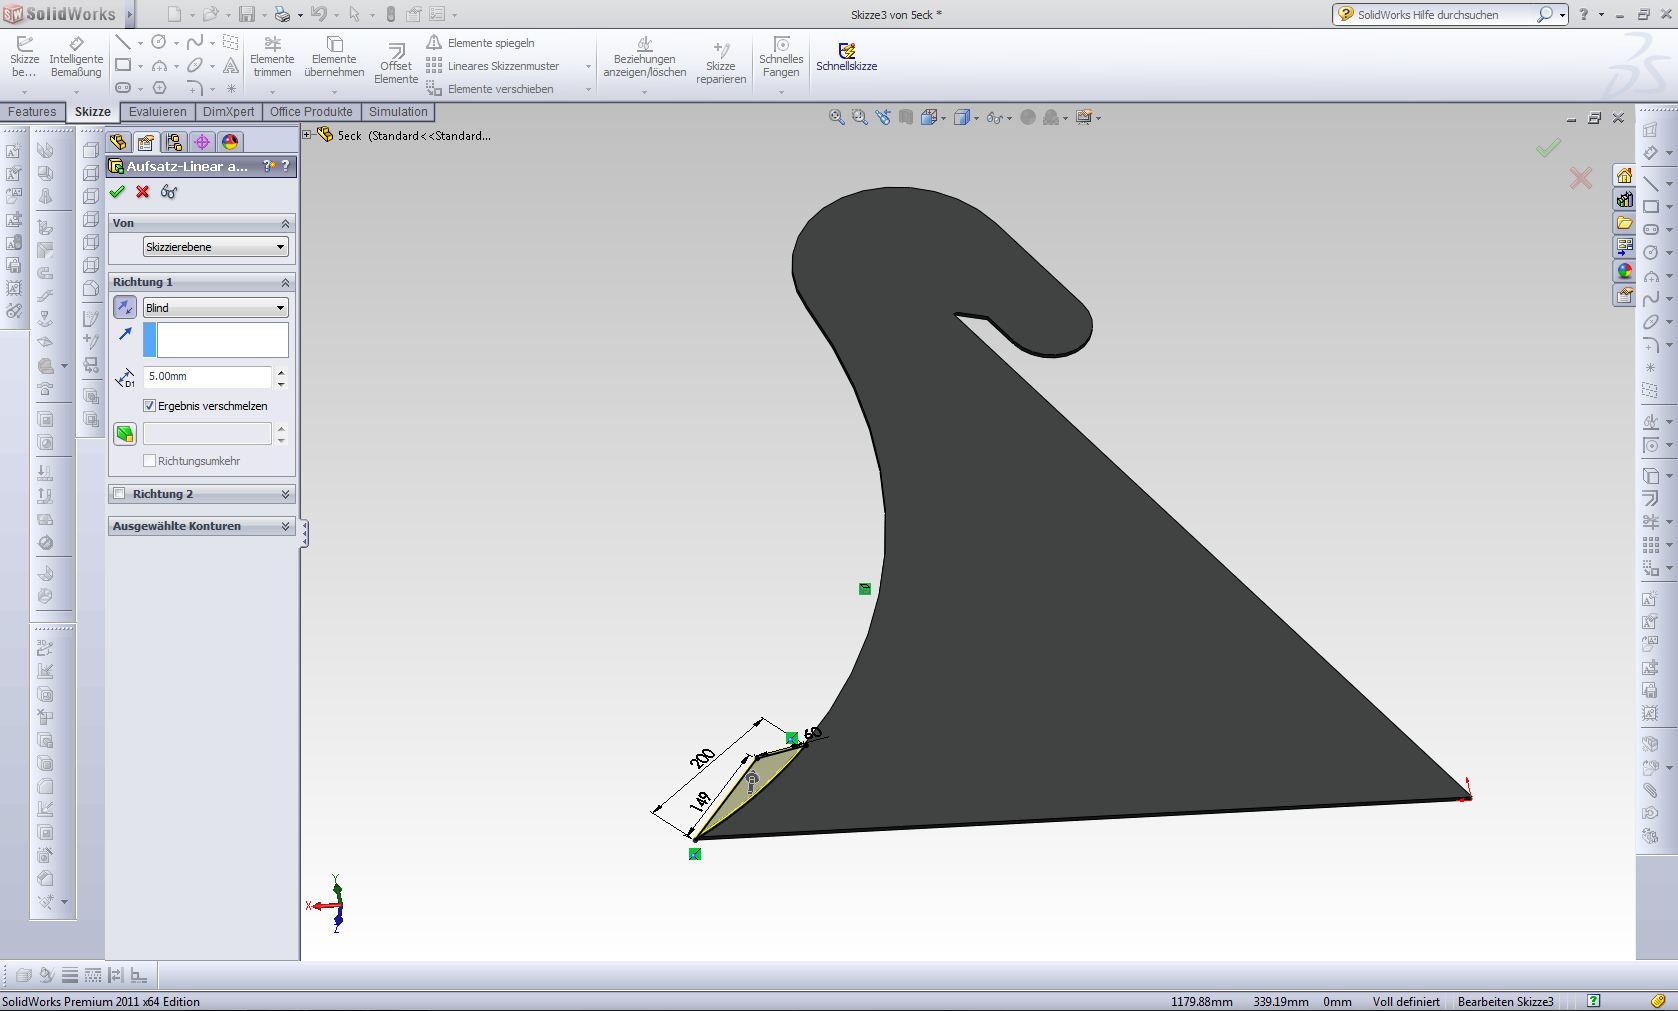1678x1011 pixels.
Task: Open the Simulation tab
Action: [x=398, y=112]
